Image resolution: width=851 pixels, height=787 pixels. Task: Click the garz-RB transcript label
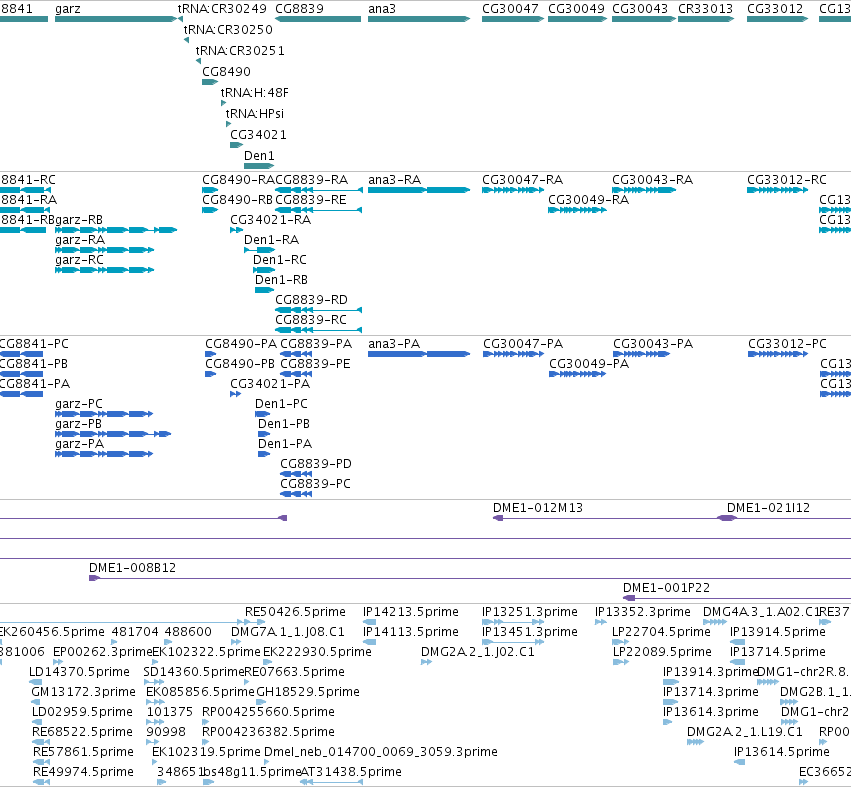click(x=79, y=220)
